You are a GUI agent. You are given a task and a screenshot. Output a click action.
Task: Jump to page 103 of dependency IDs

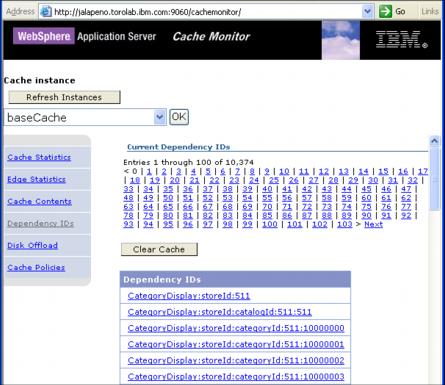coord(345,224)
